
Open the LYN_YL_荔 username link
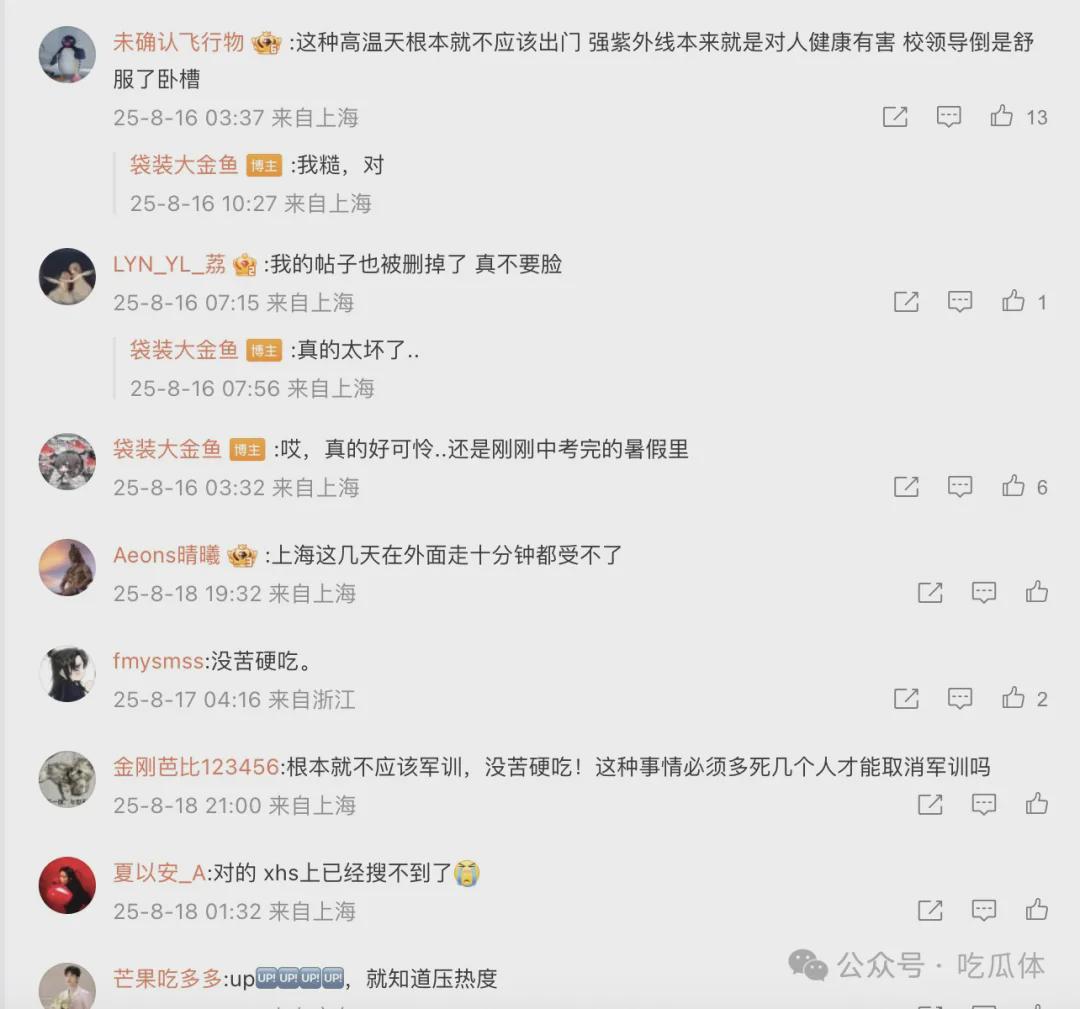point(169,264)
